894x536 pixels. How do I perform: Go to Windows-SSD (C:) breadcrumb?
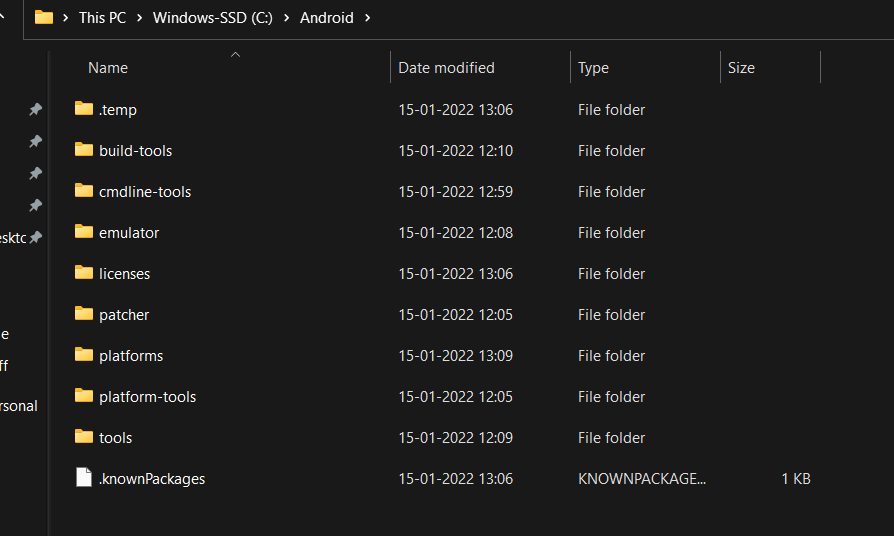(x=212, y=18)
